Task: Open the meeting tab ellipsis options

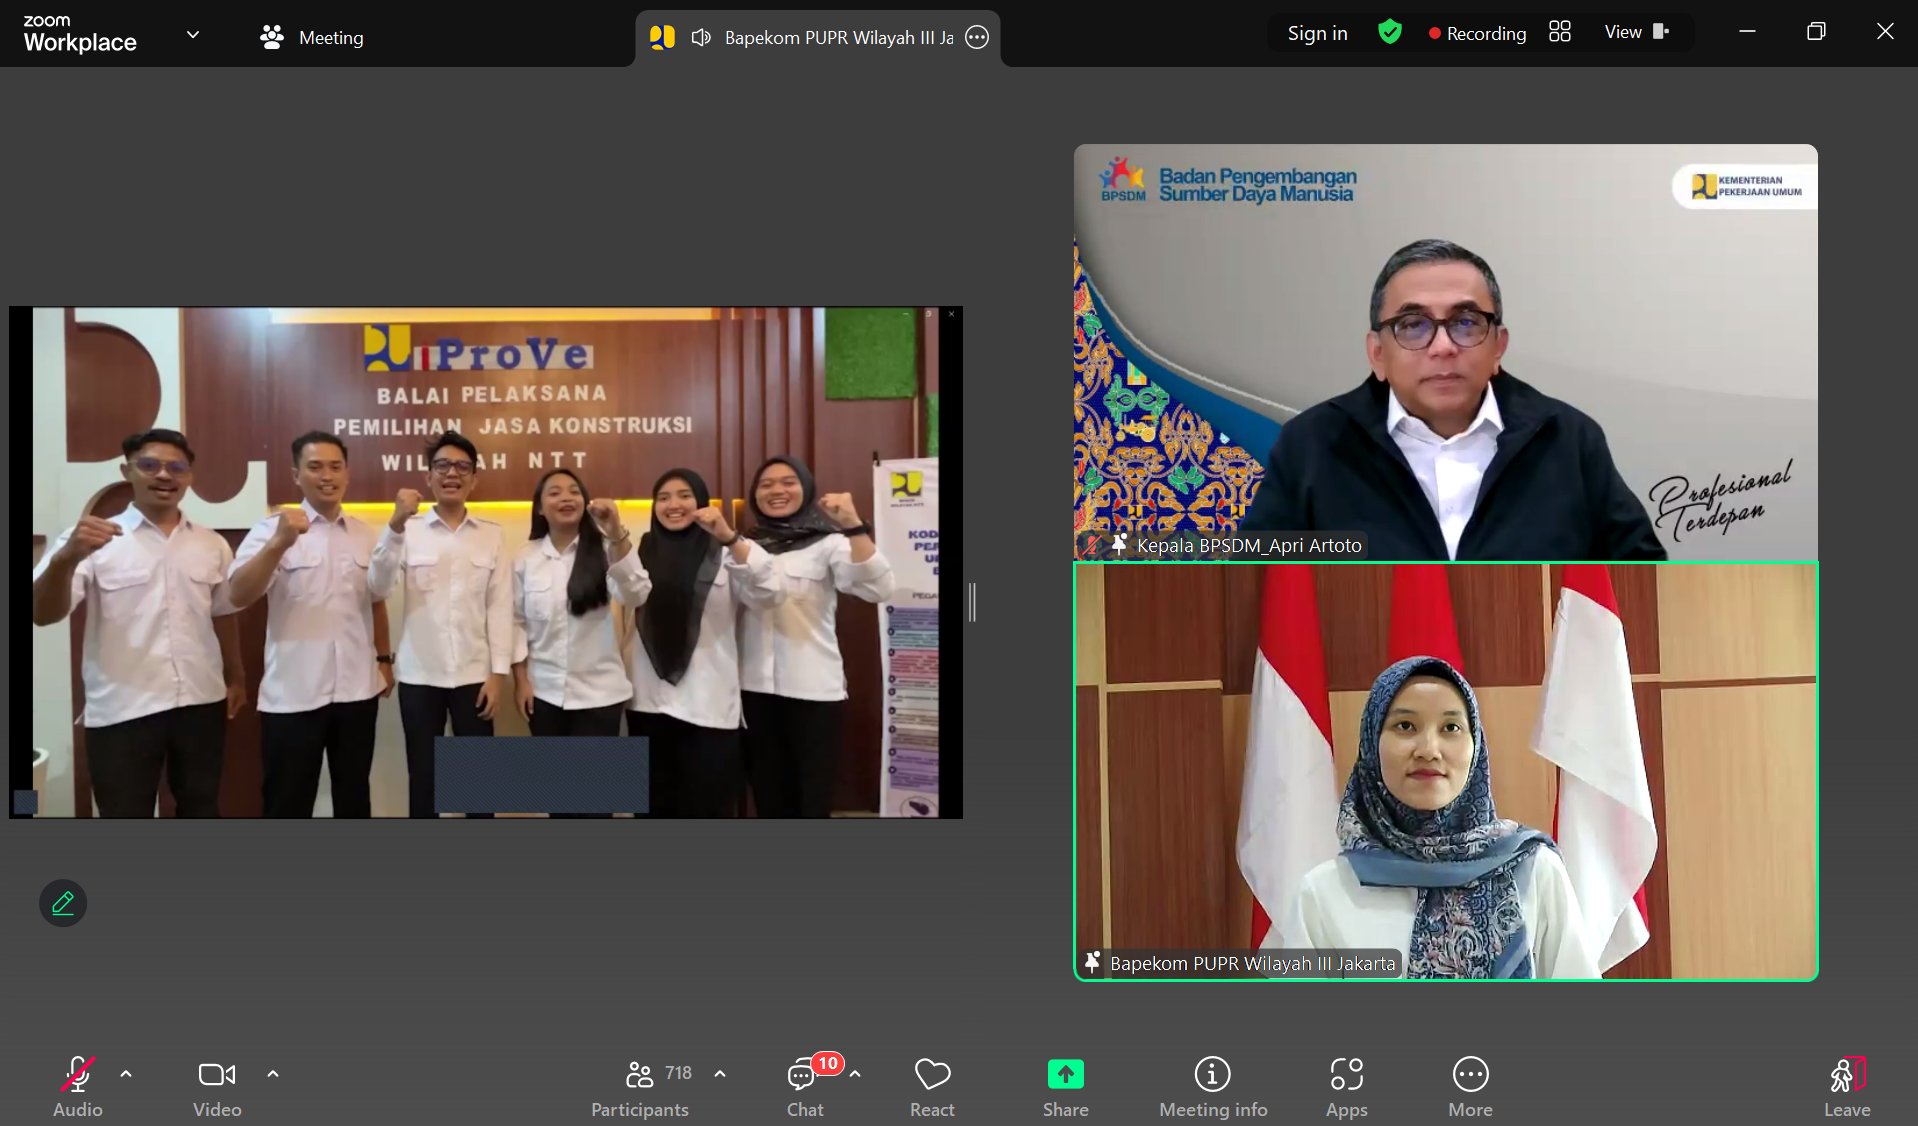Action: coord(977,37)
